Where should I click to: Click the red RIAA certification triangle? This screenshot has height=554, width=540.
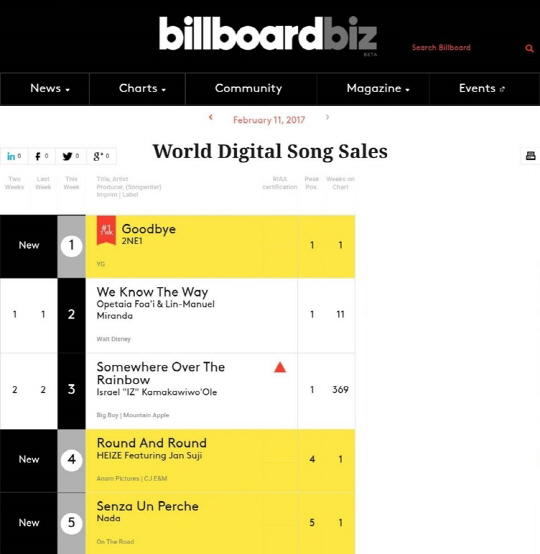click(280, 367)
